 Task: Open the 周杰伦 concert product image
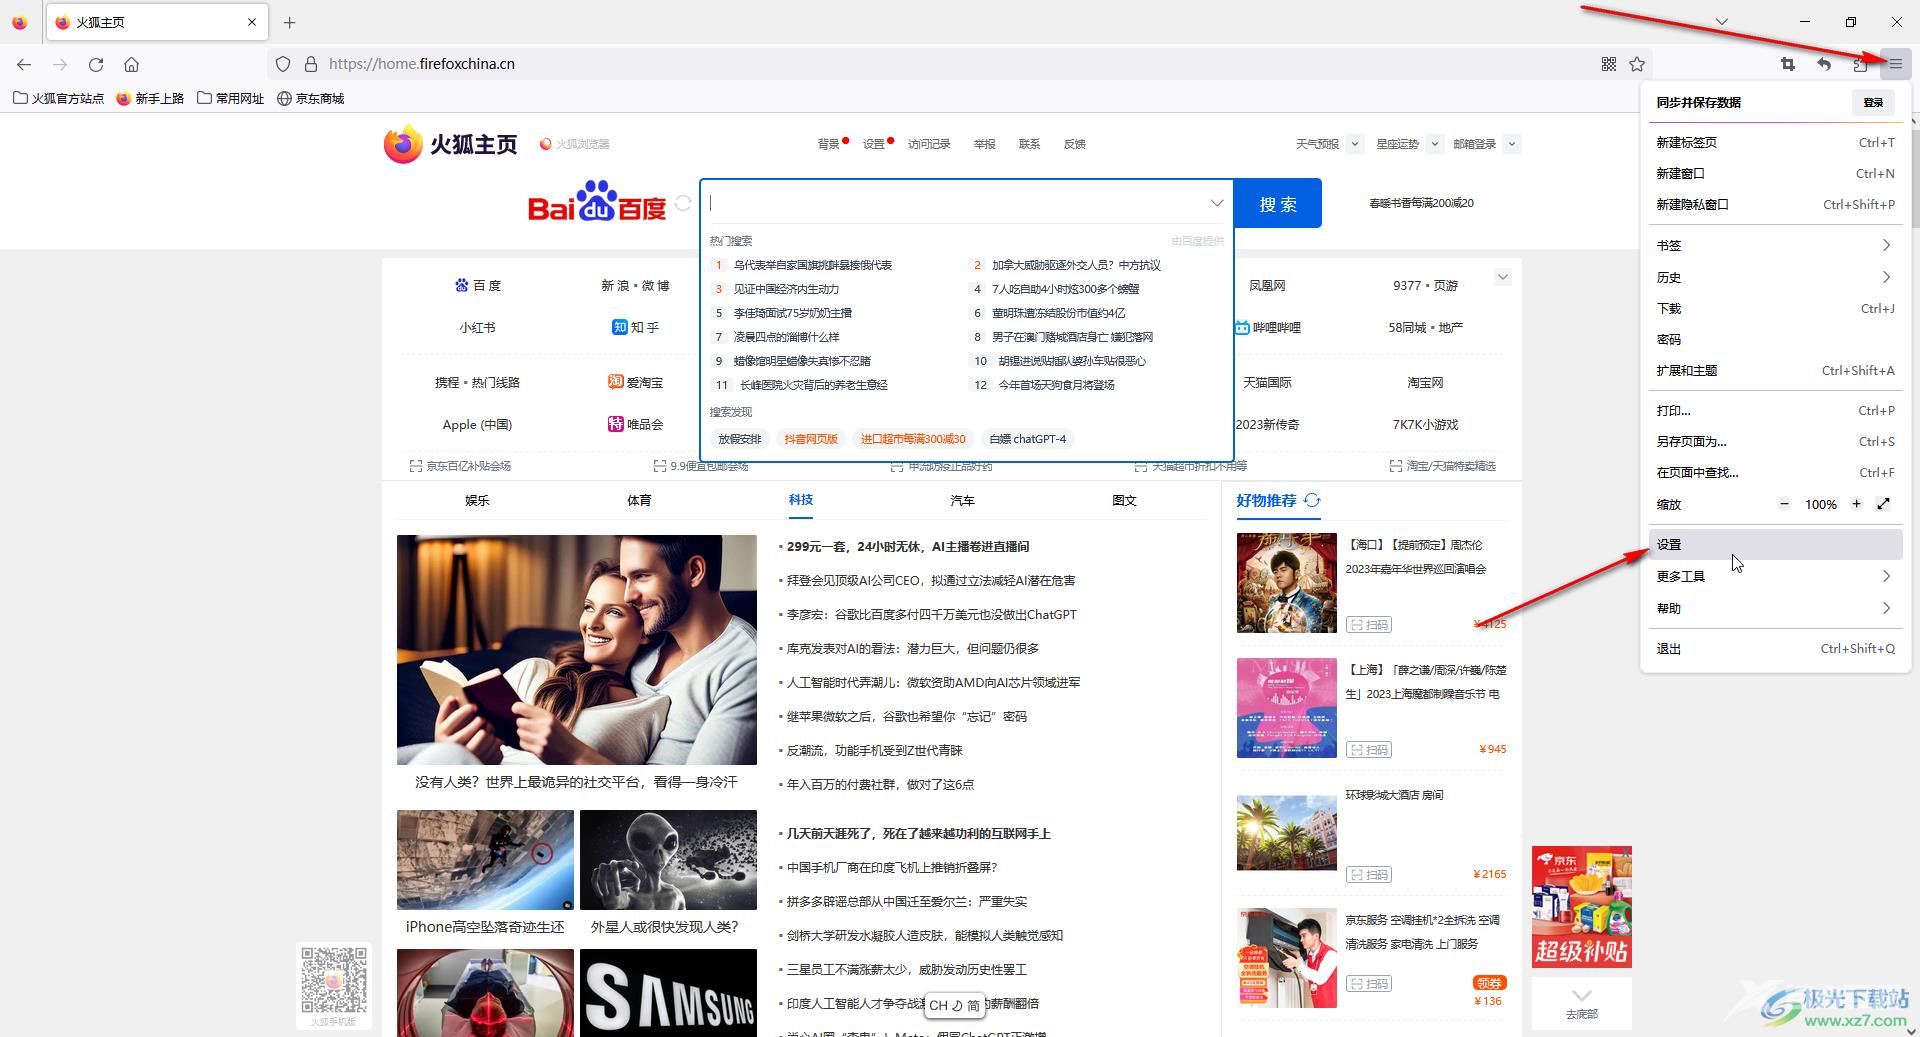click(1287, 583)
